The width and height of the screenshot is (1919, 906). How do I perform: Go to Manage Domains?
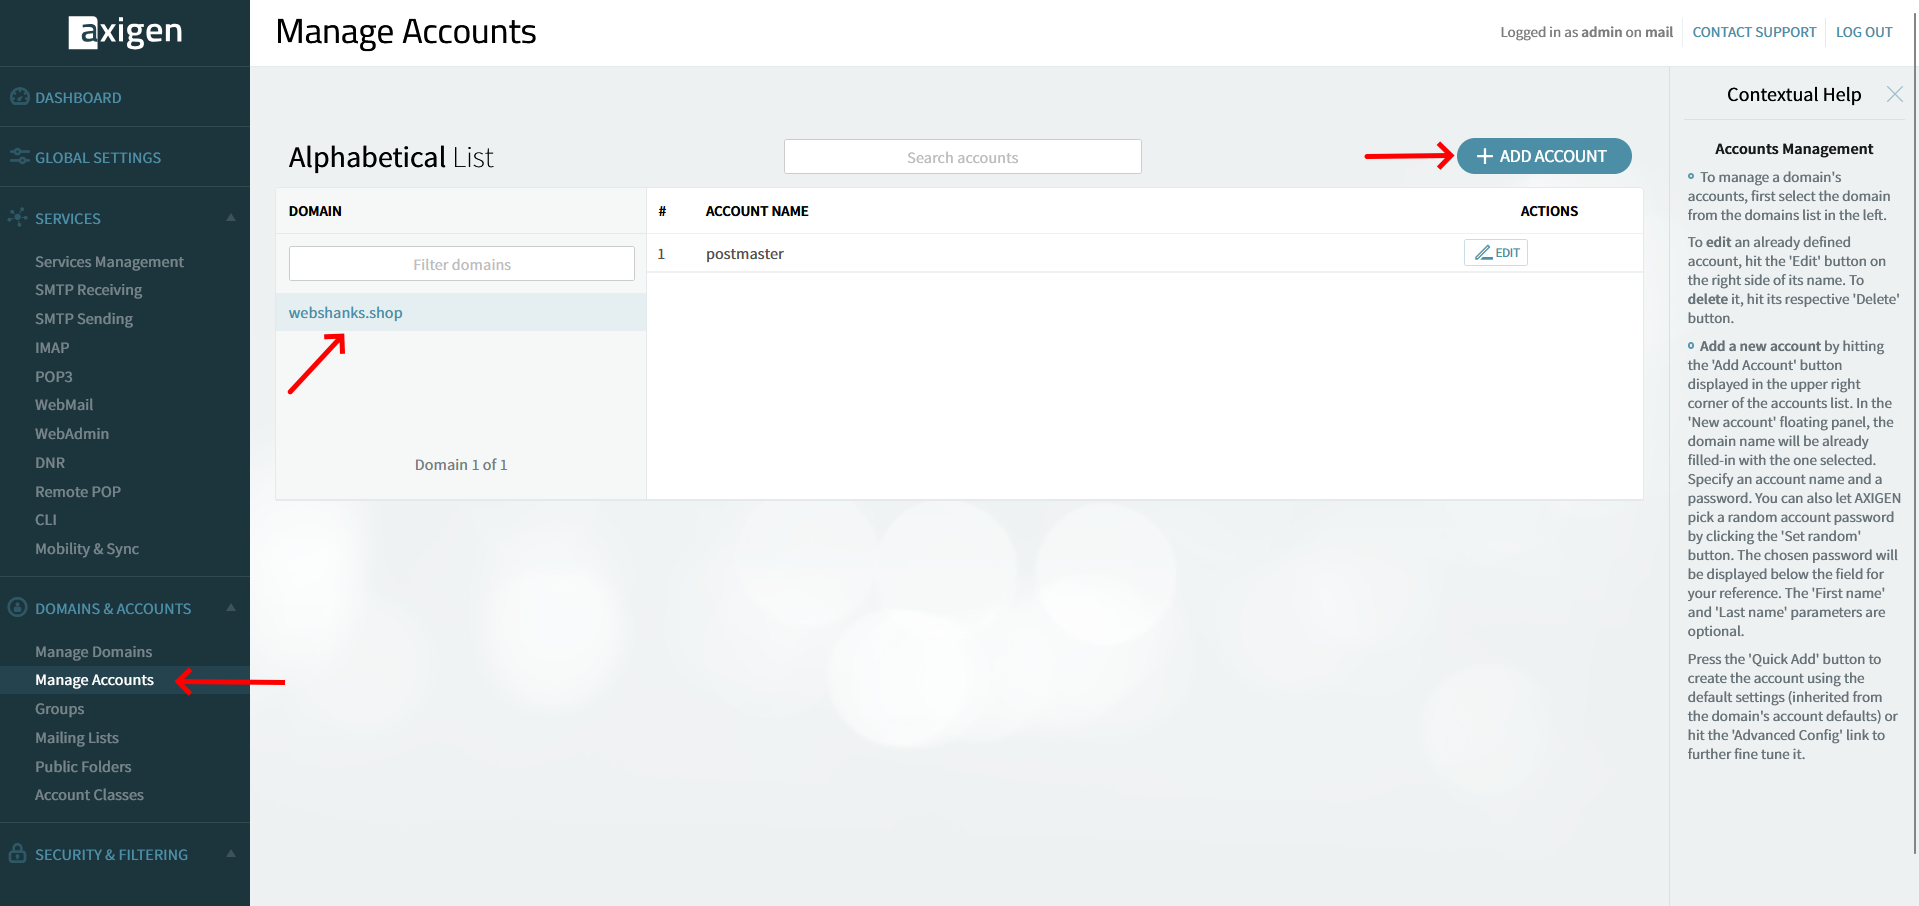(94, 652)
